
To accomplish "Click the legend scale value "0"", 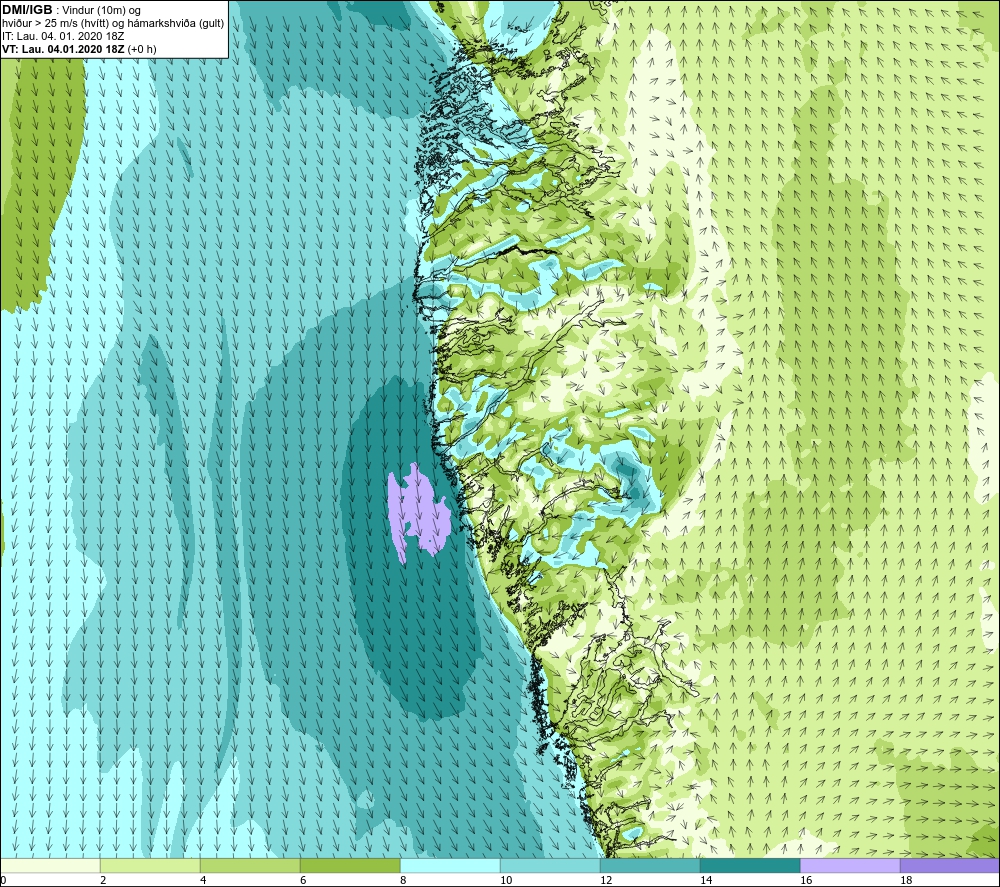I will coord(3,881).
